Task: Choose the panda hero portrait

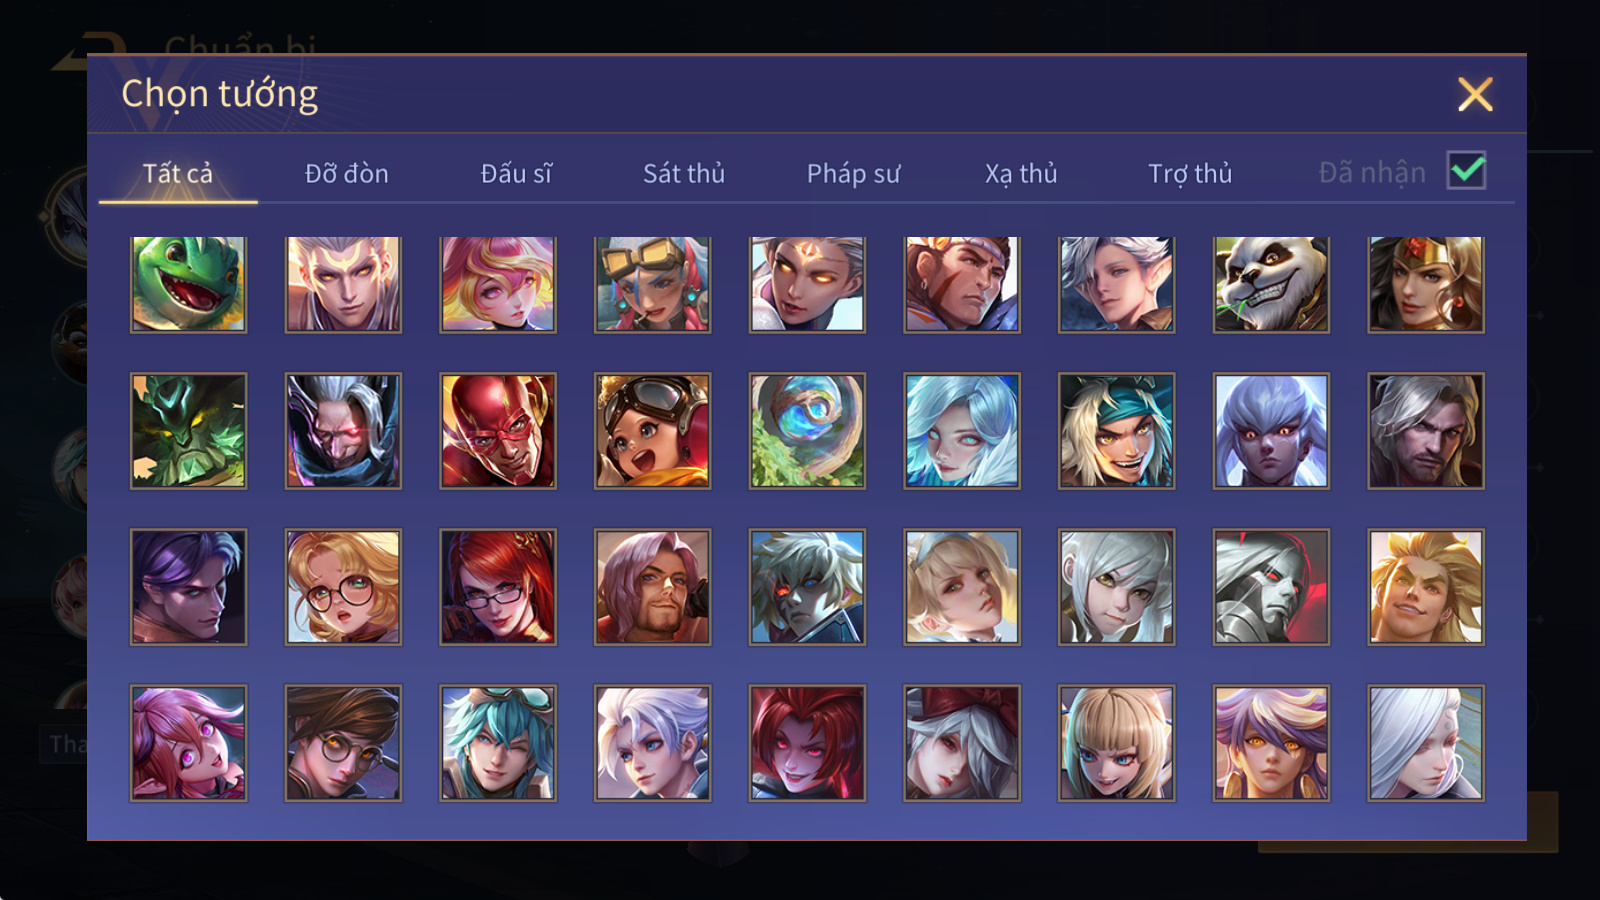Action: (x=1271, y=284)
